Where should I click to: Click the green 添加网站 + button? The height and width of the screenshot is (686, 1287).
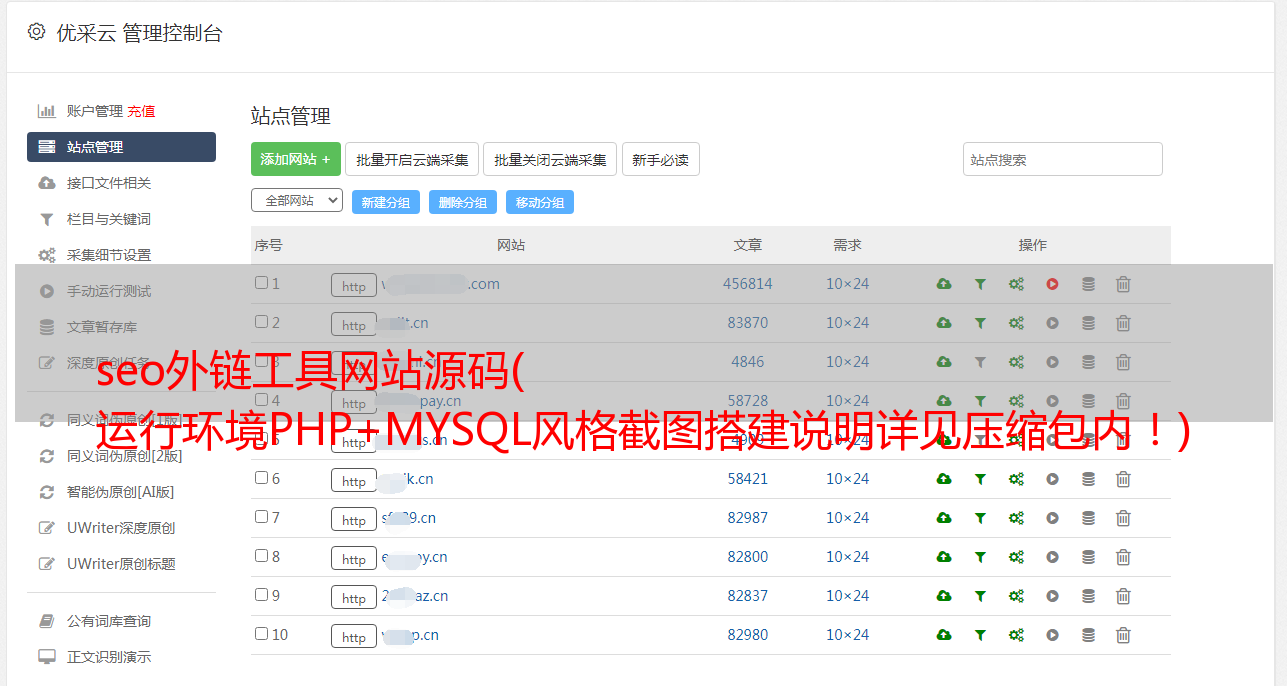coord(296,159)
